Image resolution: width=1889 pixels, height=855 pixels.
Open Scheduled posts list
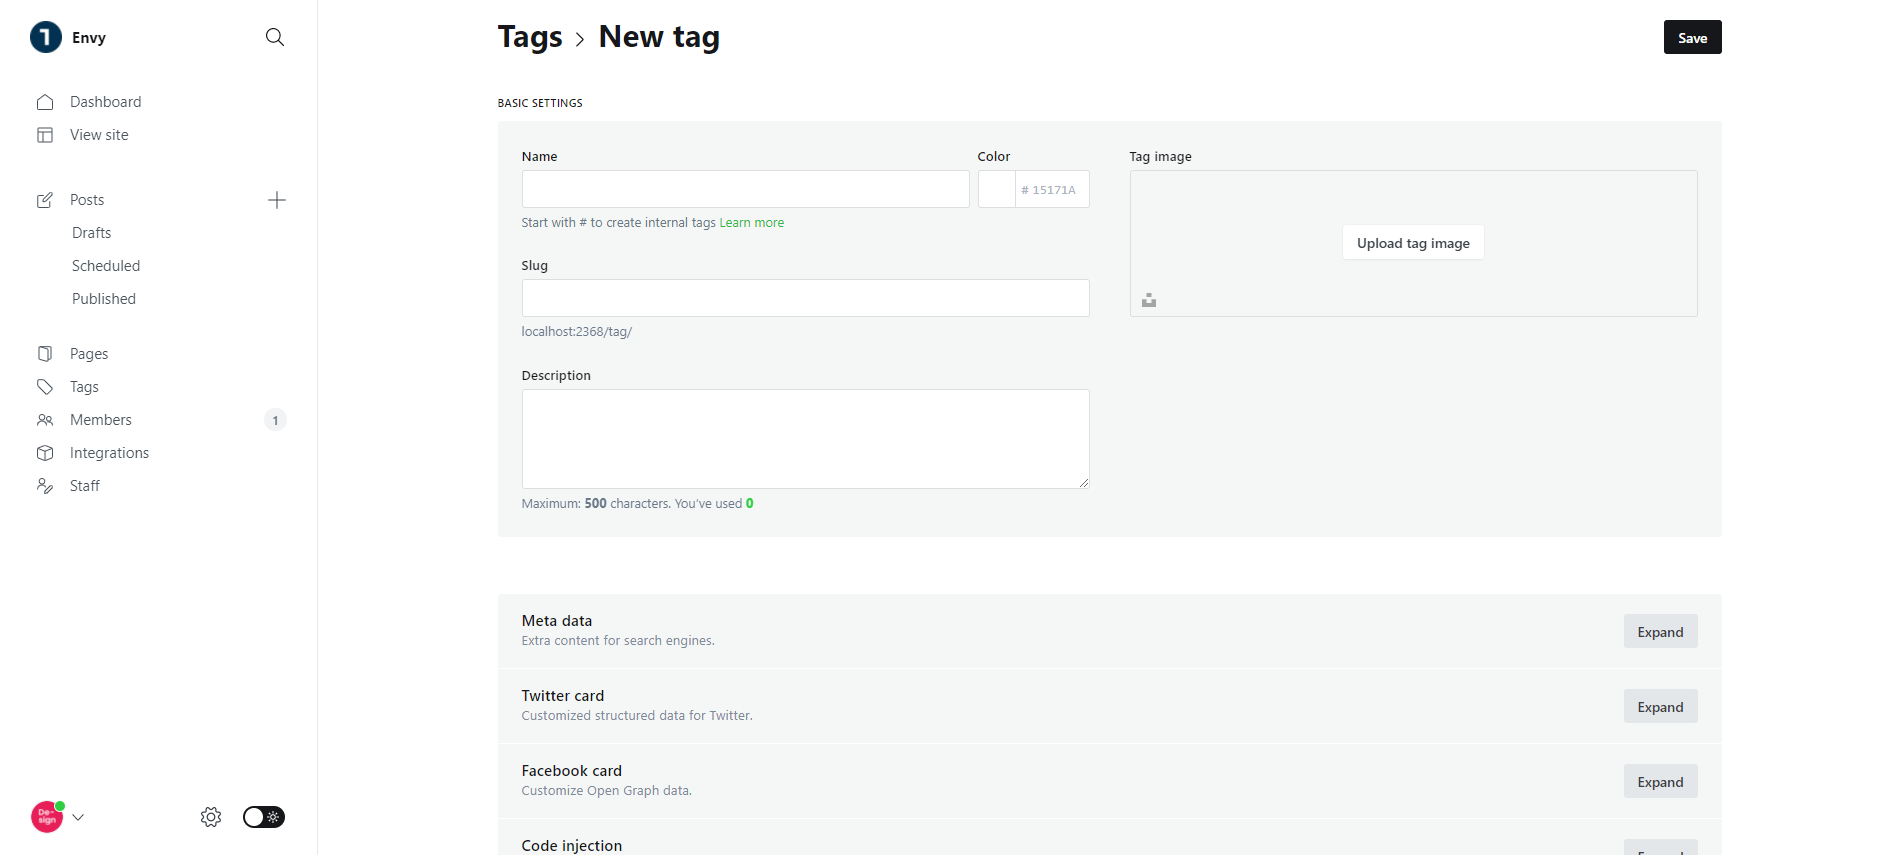click(106, 266)
